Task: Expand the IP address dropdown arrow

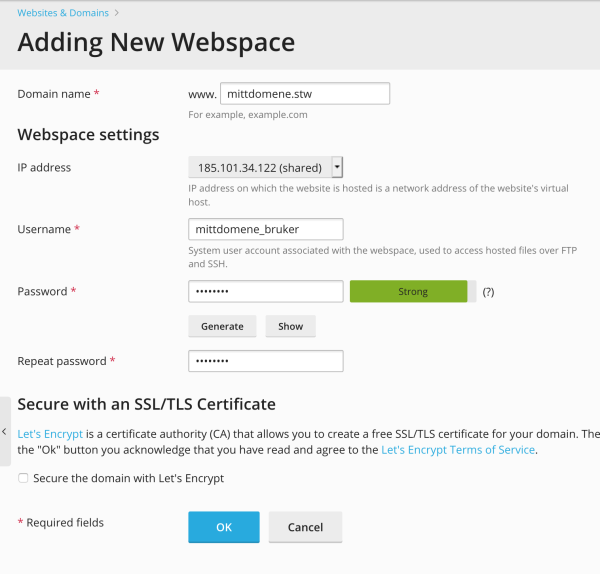Action: [x=337, y=167]
